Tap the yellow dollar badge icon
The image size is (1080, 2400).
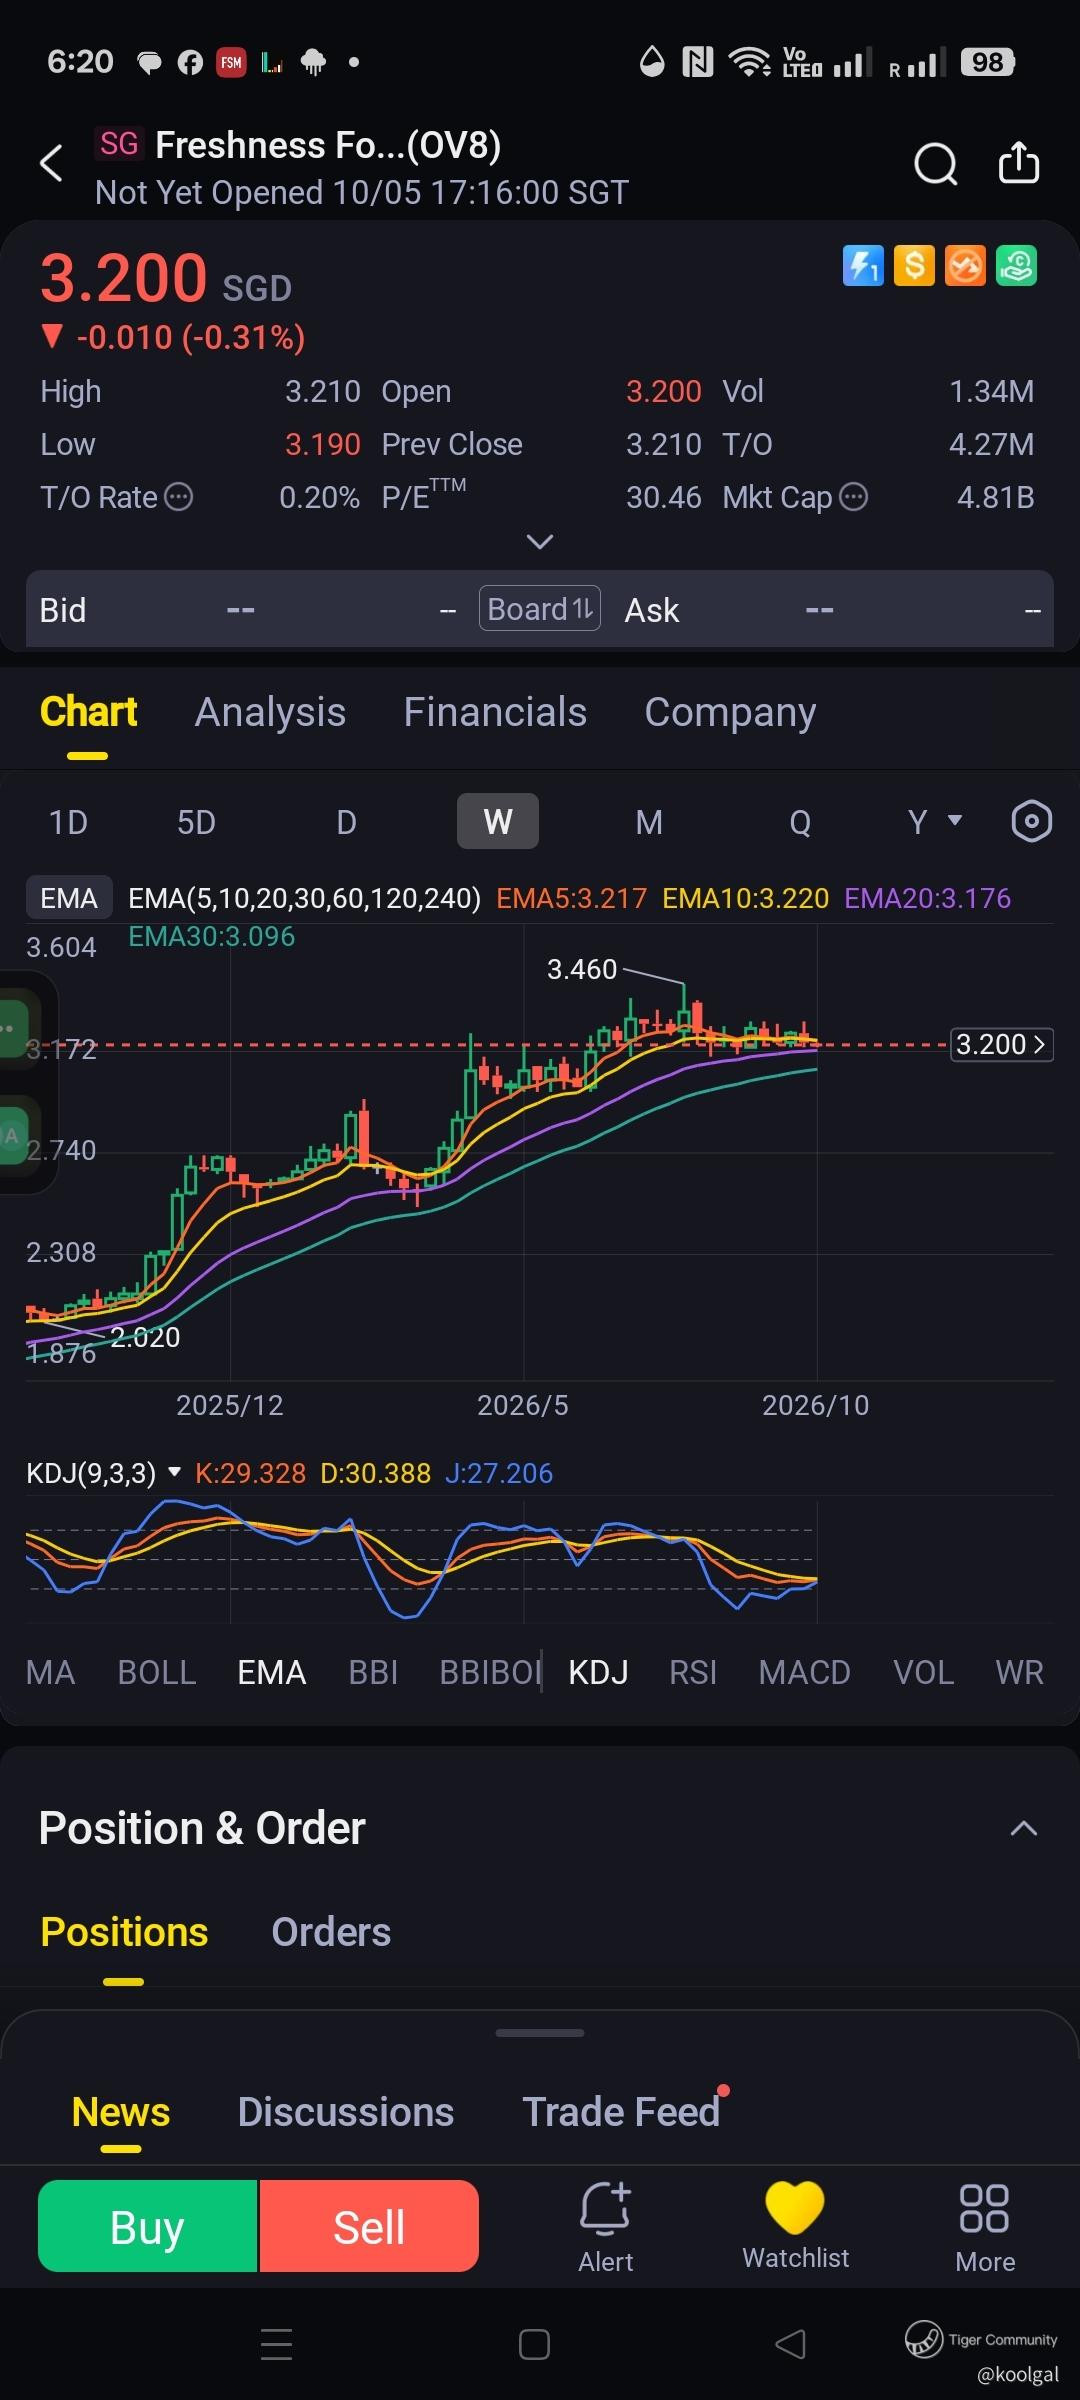[914, 266]
